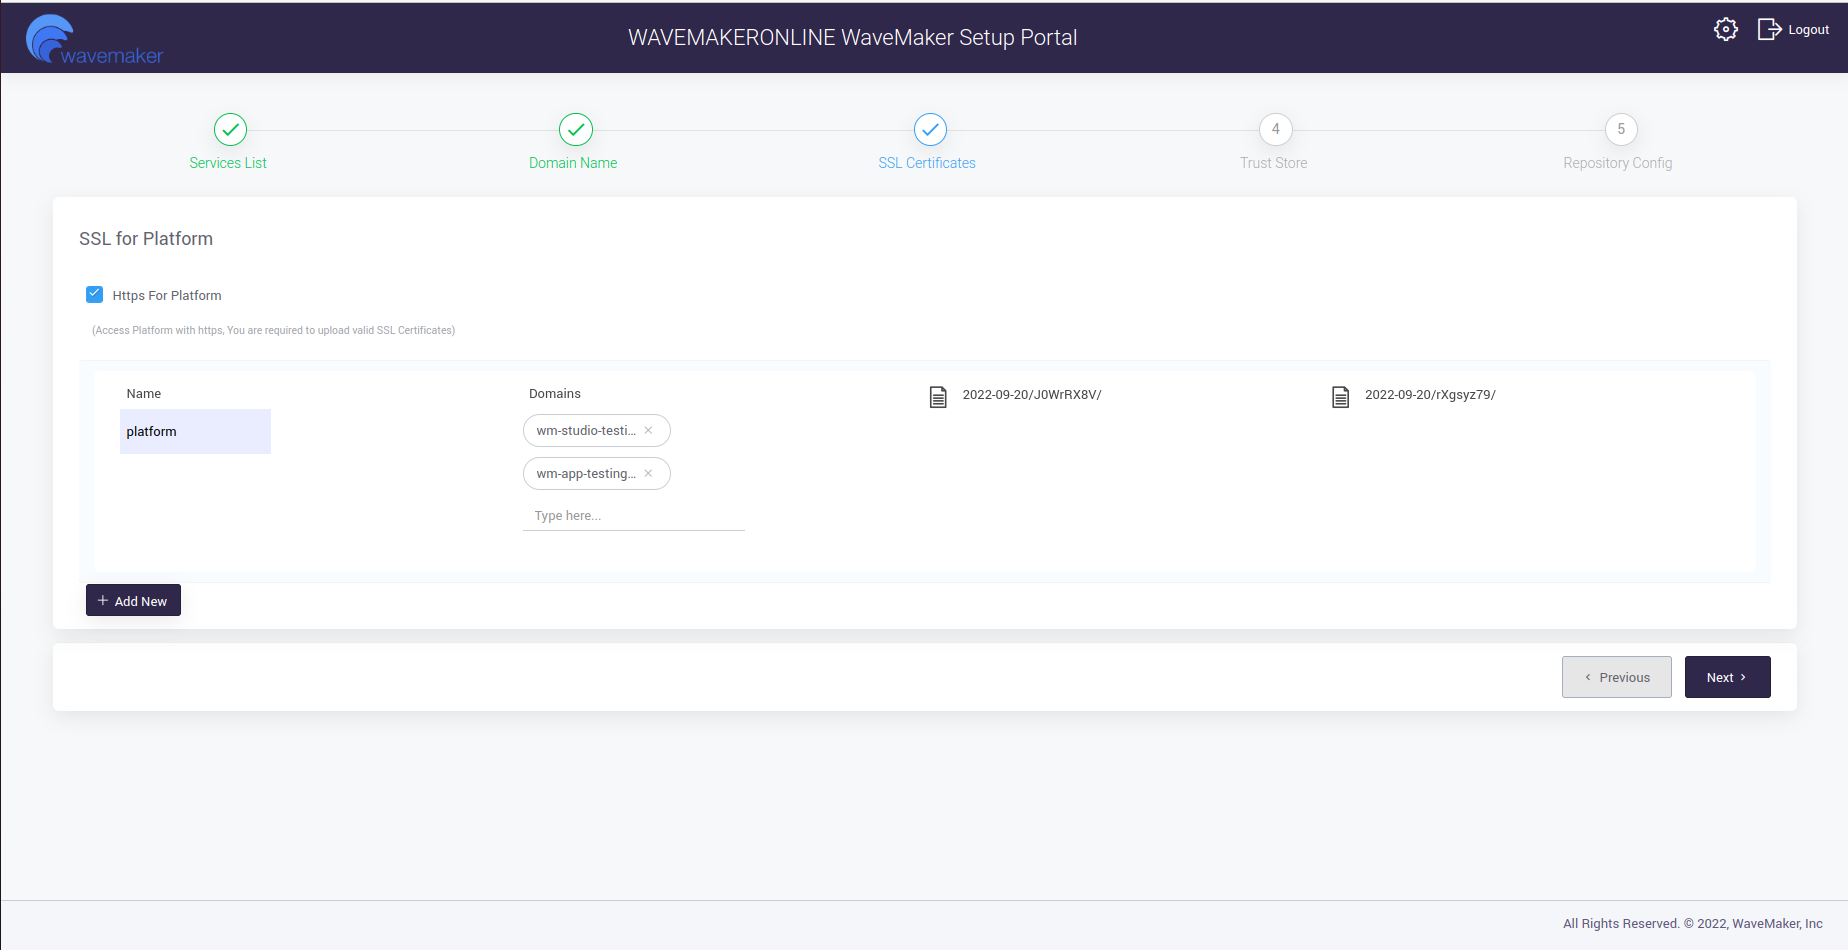The width and height of the screenshot is (1848, 950).
Task: Click the Next button
Action: [1727, 677]
